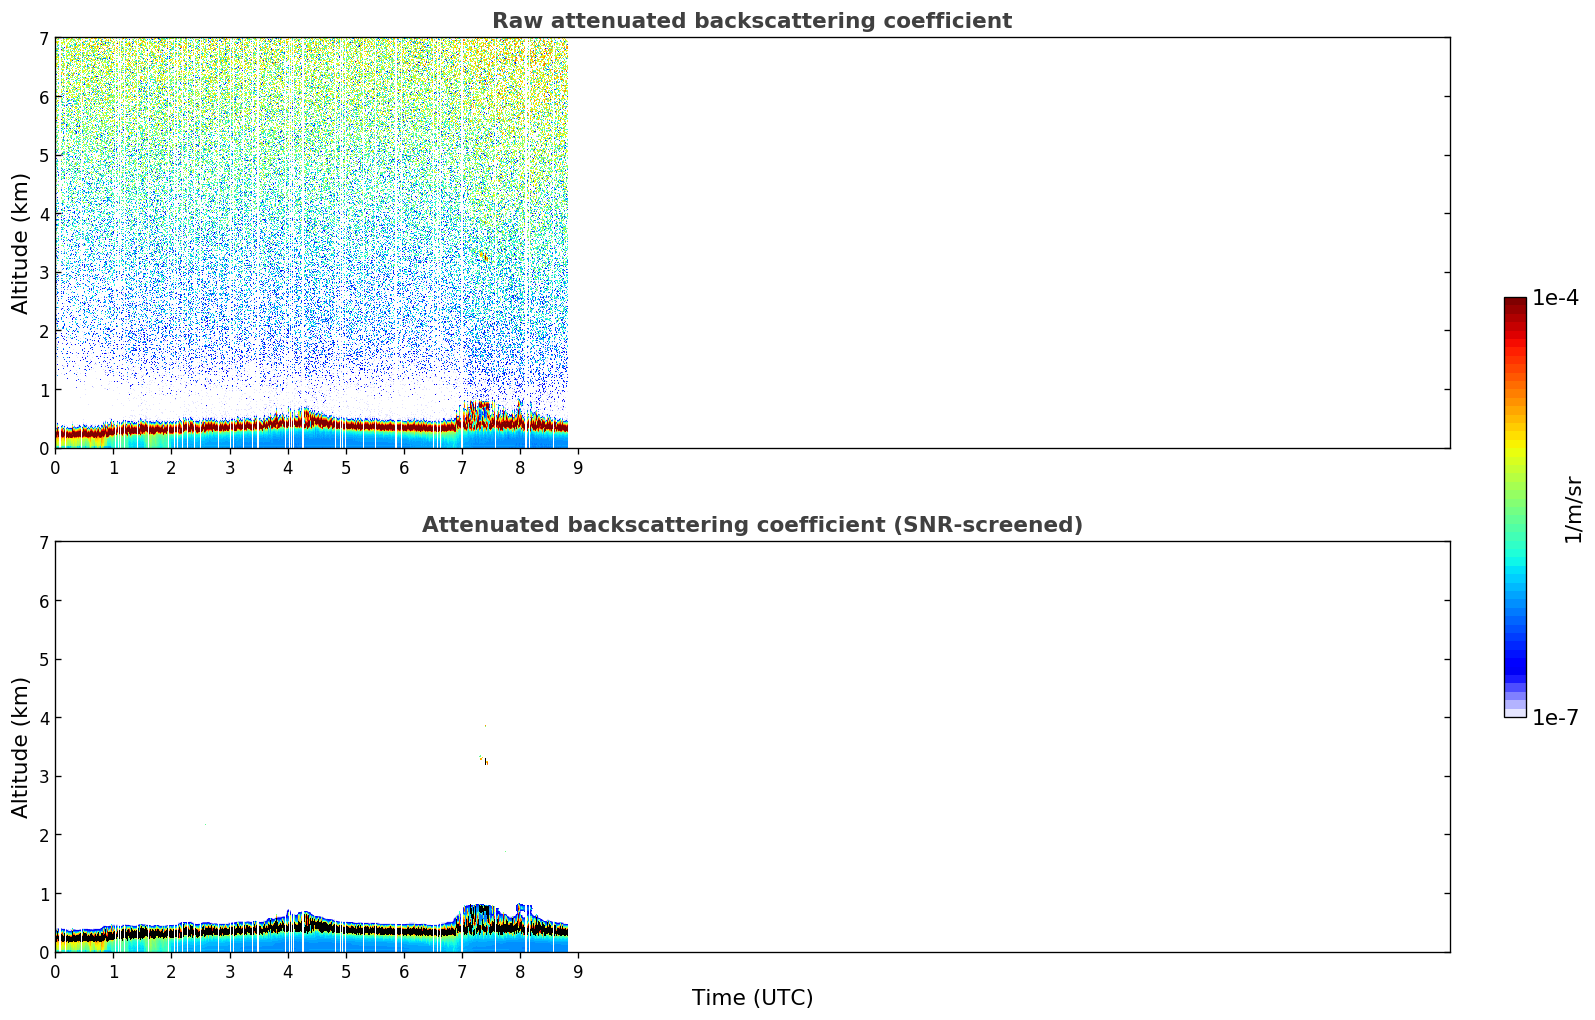The image size is (1595, 1020).
Task: Click the pale bottom end of colorbar
Action: tap(1514, 712)
